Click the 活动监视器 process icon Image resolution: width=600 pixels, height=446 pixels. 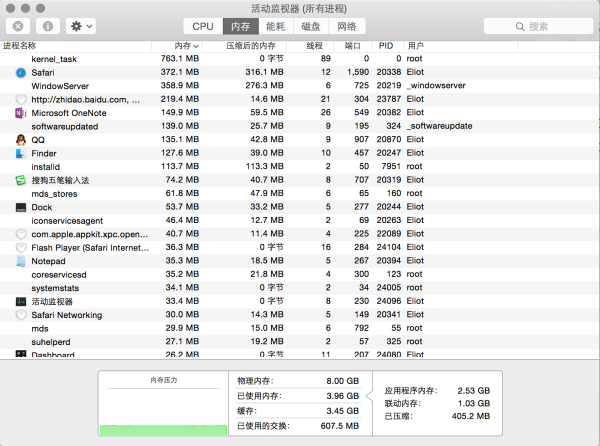[21, 301]
